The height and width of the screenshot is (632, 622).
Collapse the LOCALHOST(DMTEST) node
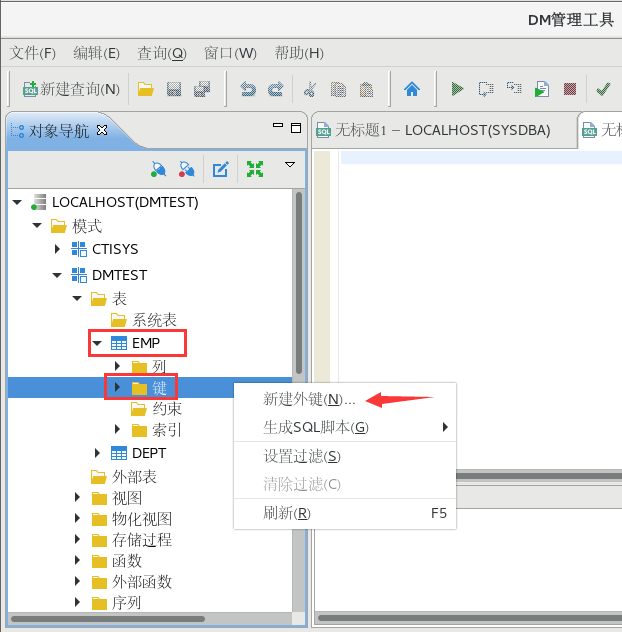coord(17,202)
